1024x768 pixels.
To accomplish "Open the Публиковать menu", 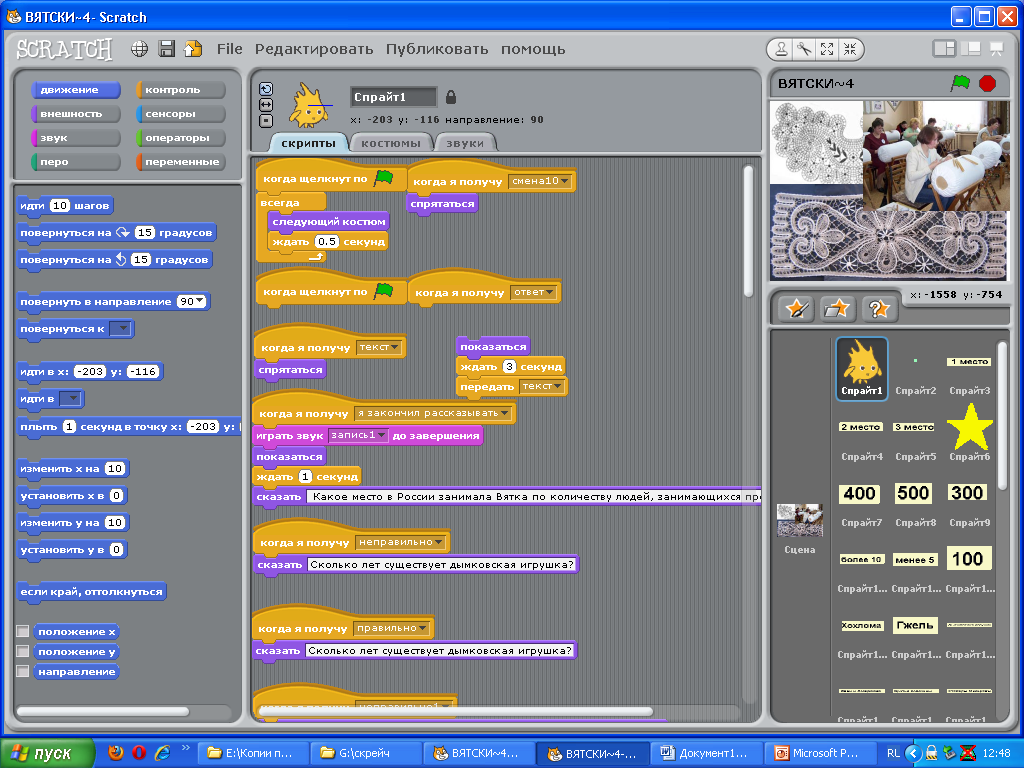I will pyautogui.click(x=437, y=49).
